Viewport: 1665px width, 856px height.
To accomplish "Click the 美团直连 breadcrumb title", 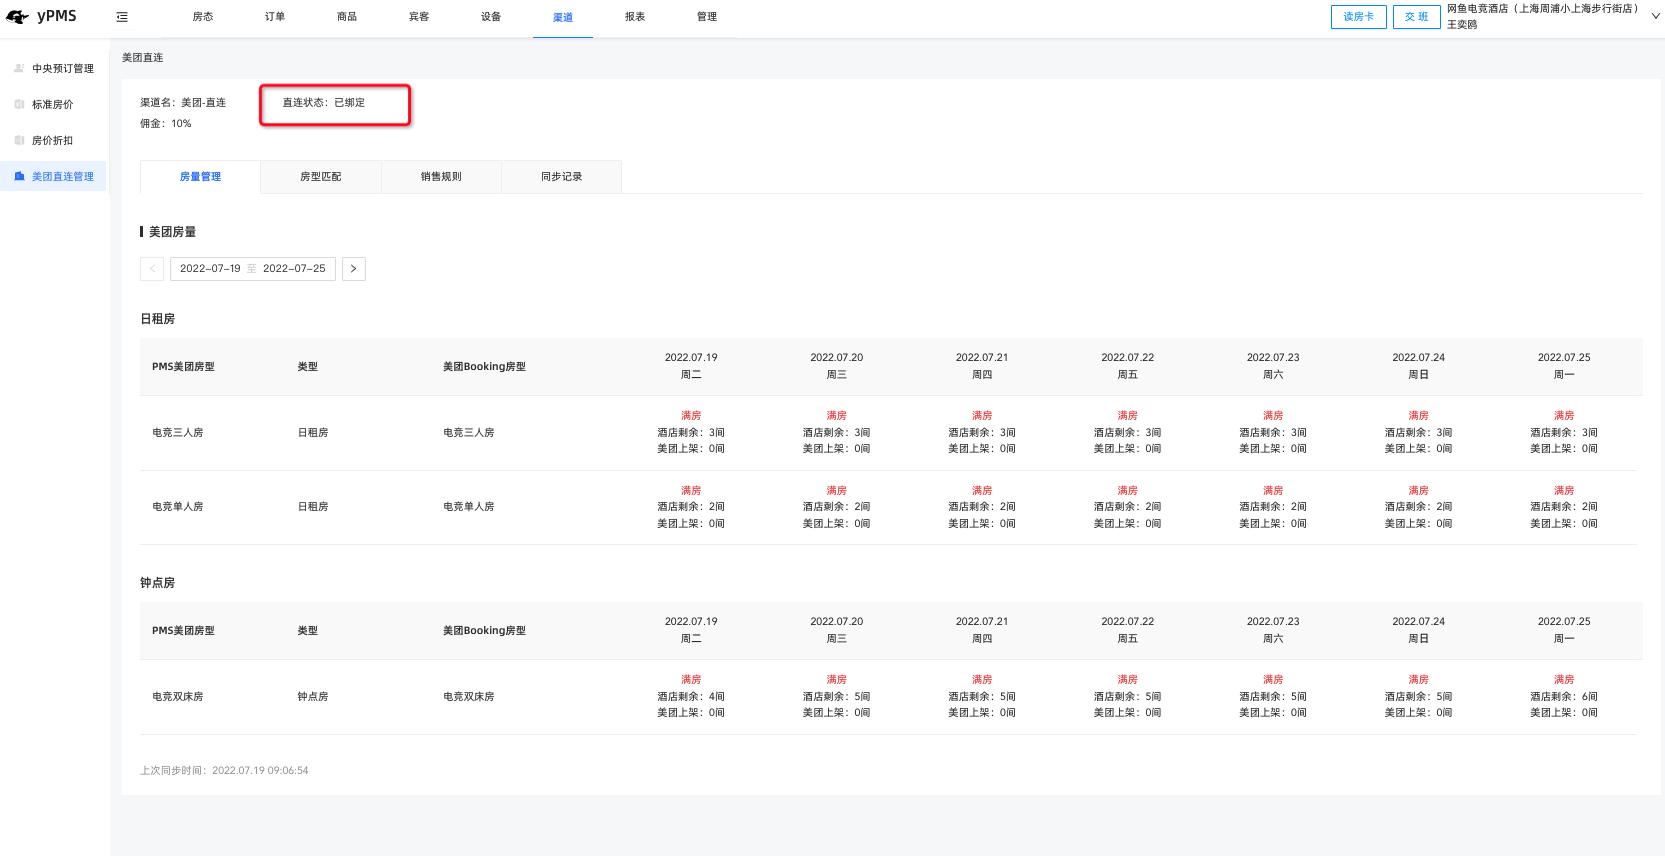I will (143, 58).
